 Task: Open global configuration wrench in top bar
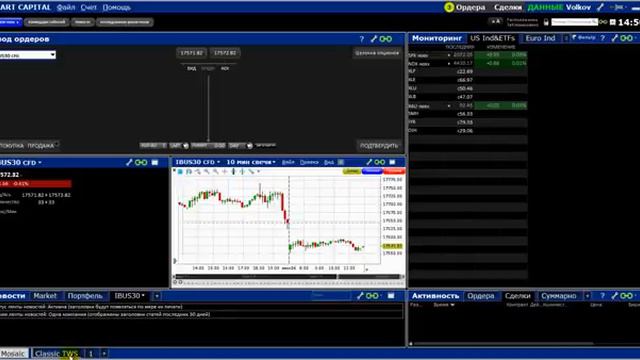click(600, 7)
